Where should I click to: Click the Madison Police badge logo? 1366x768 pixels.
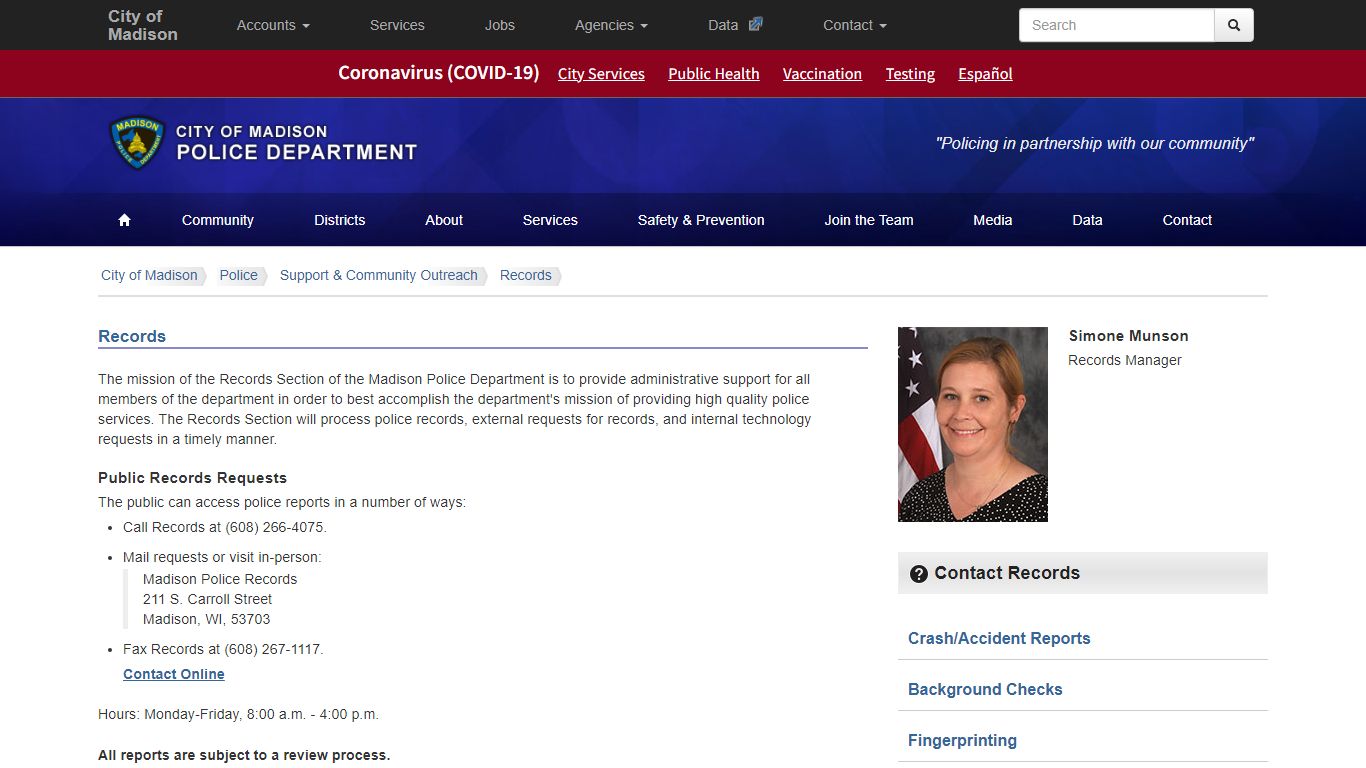137,143
